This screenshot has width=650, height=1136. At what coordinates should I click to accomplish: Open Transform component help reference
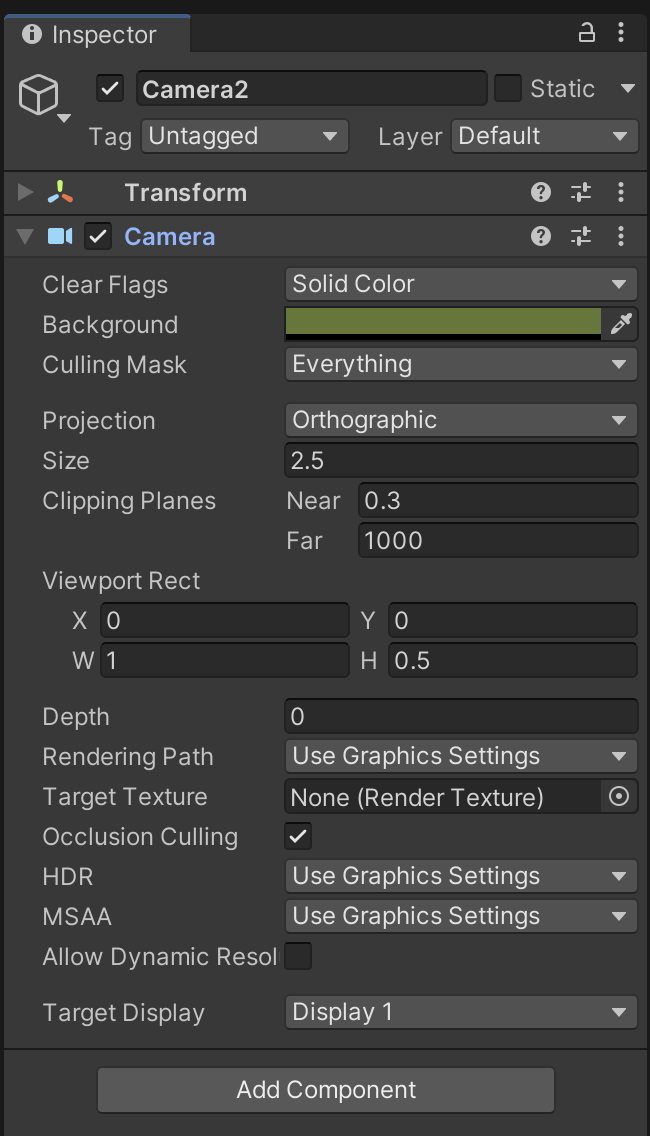[x=541, y=192]
